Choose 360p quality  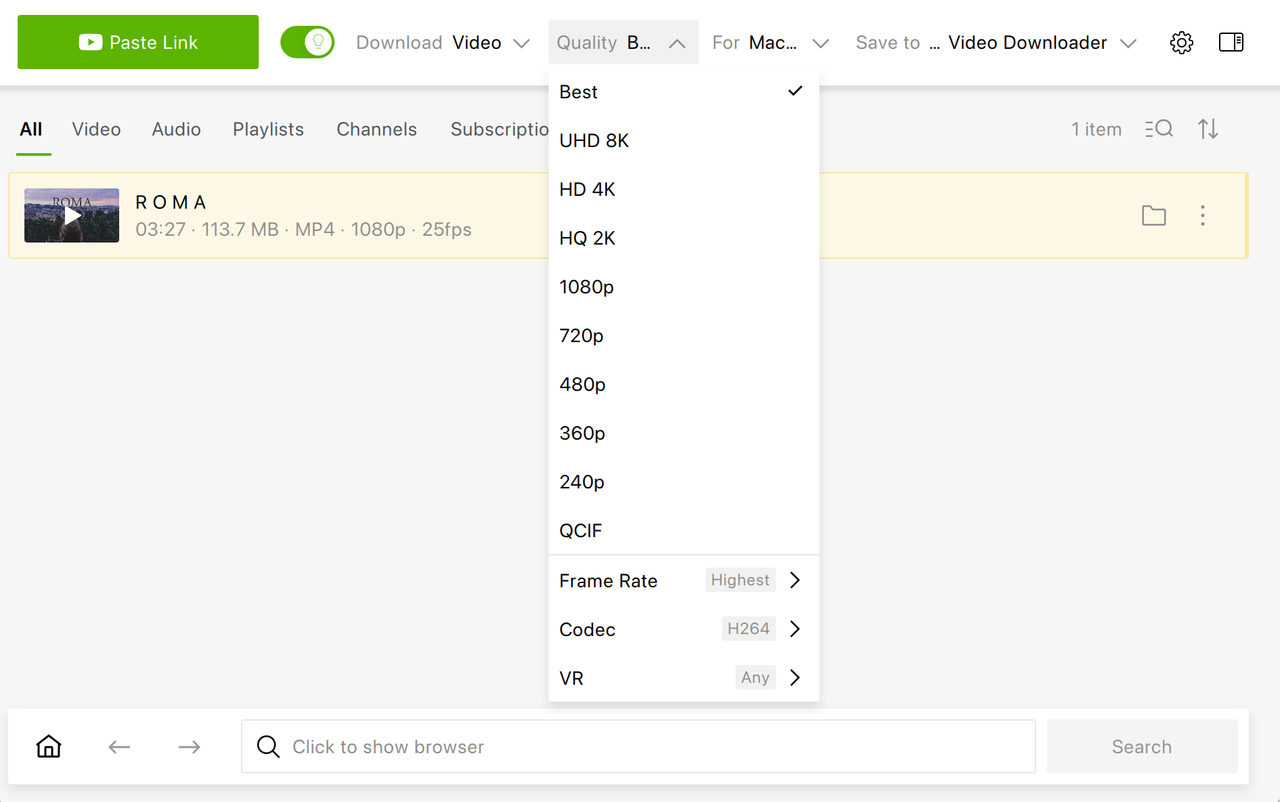684,434
